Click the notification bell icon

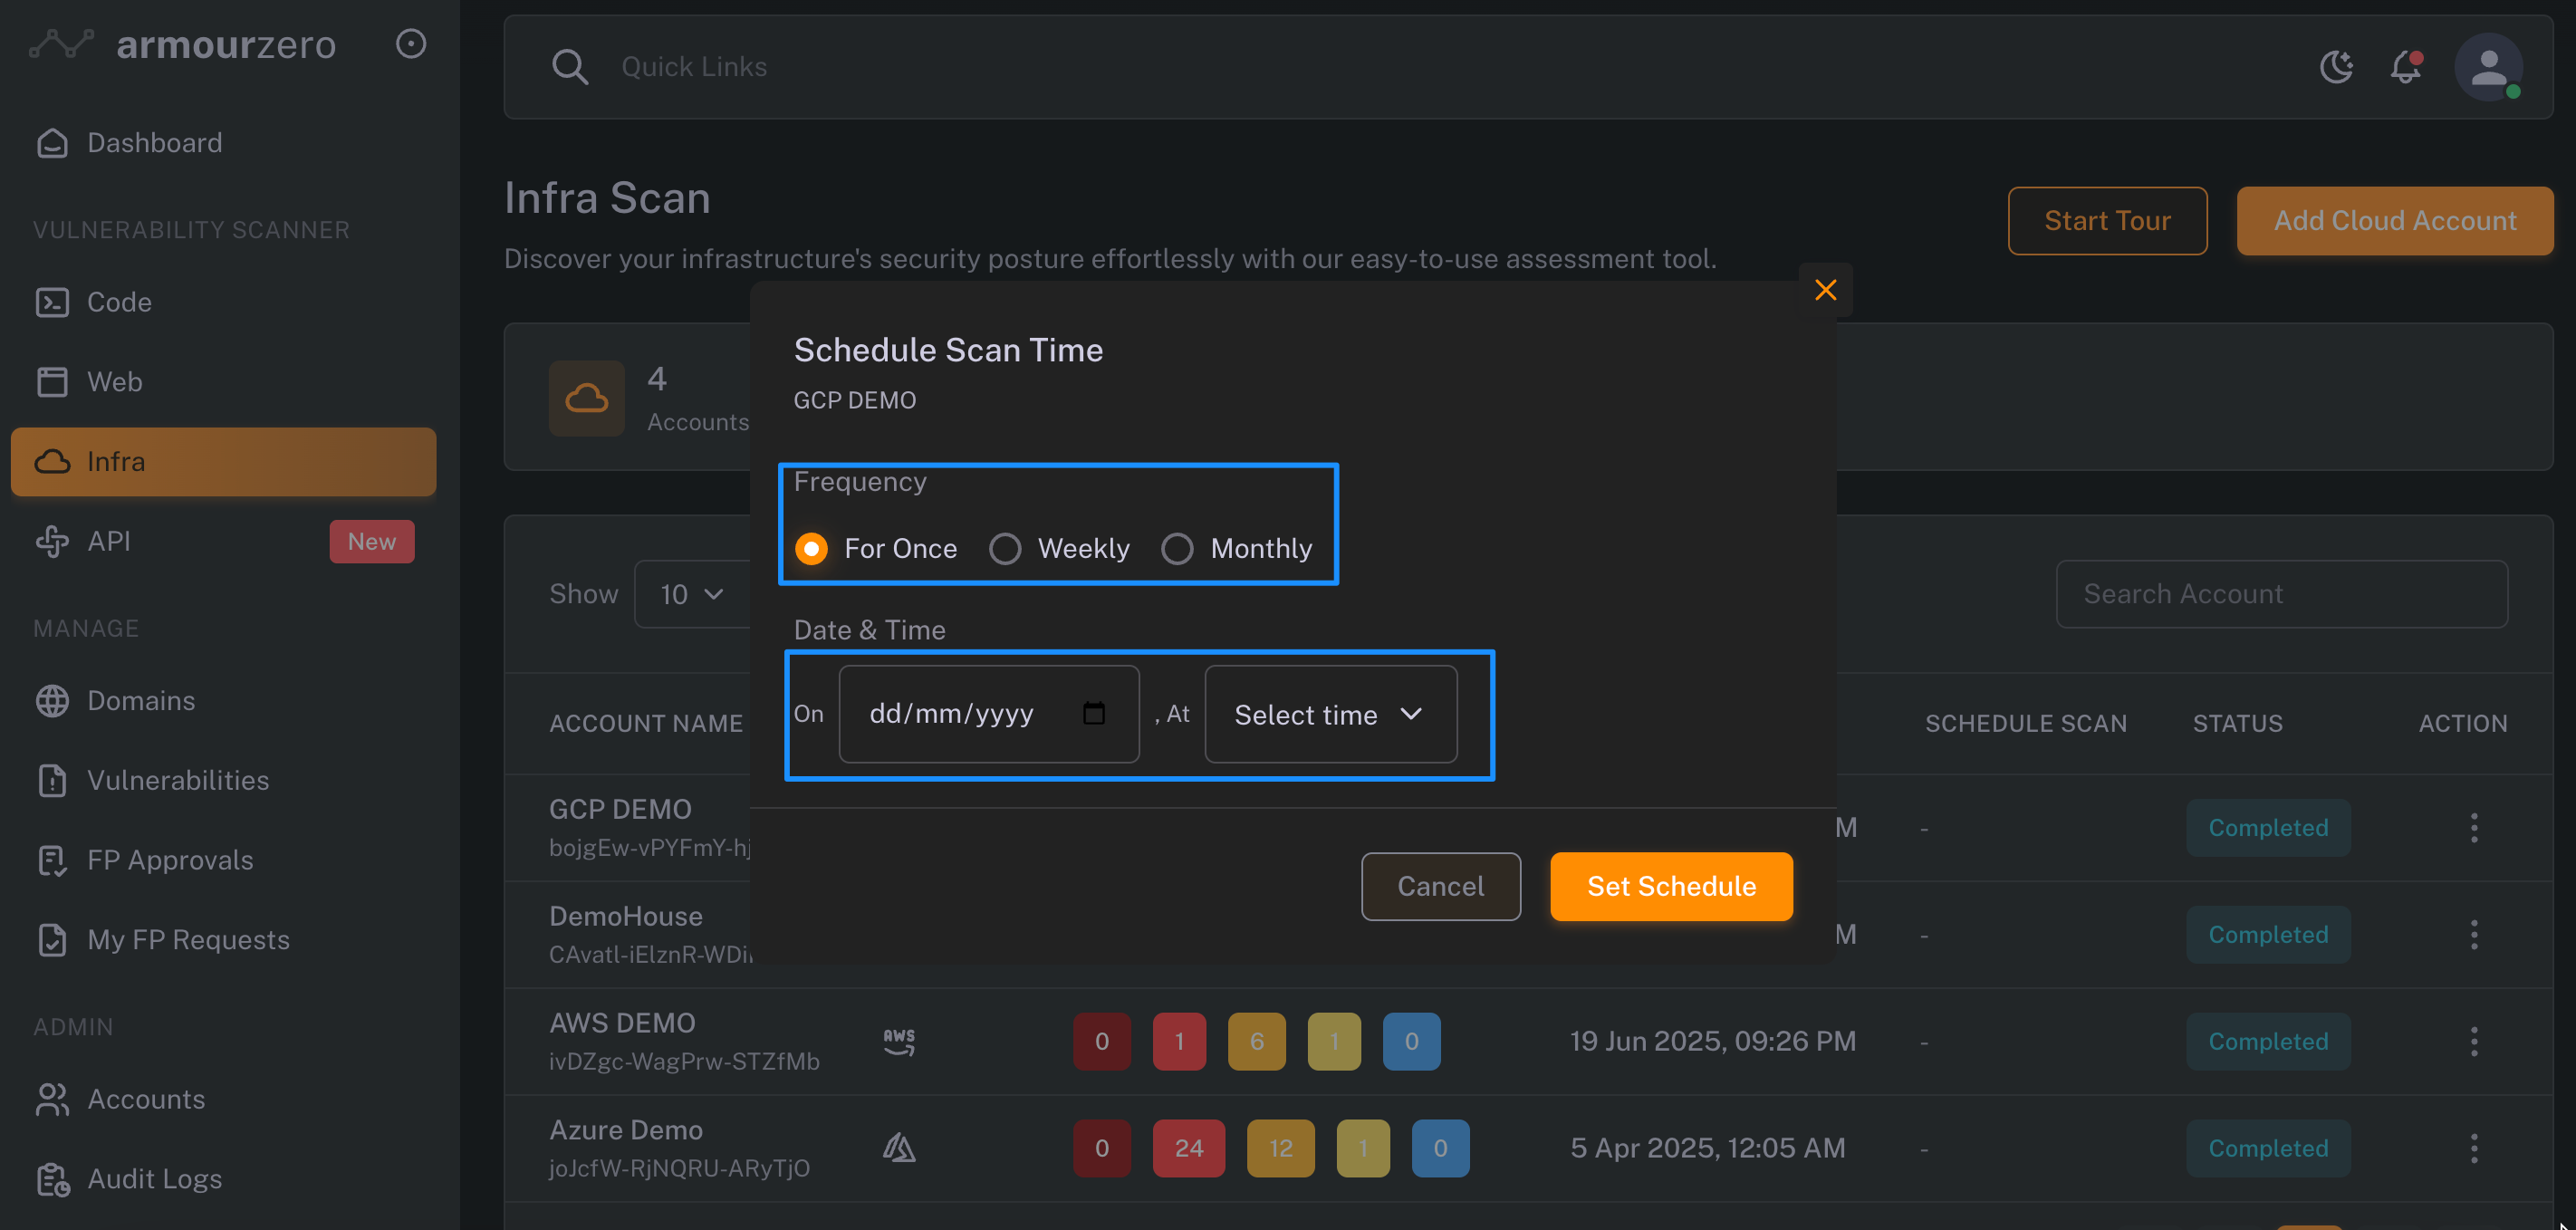pos(2405,67)
